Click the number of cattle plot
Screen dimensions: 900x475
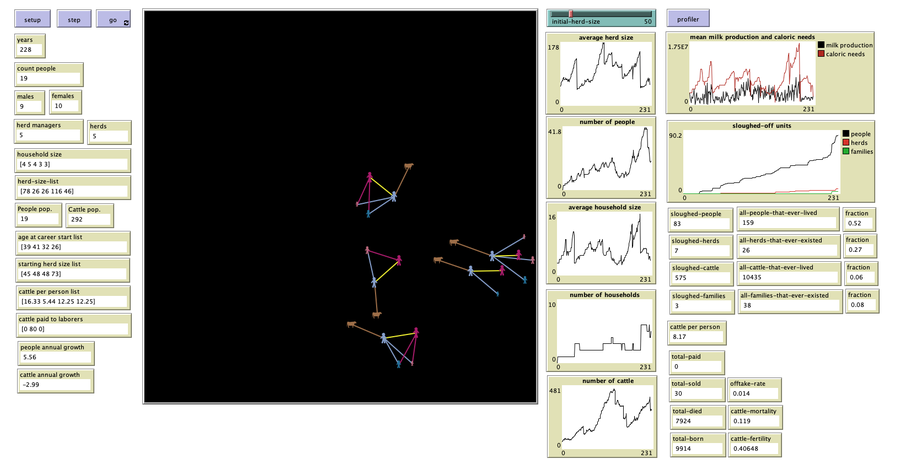click(602, 417)
